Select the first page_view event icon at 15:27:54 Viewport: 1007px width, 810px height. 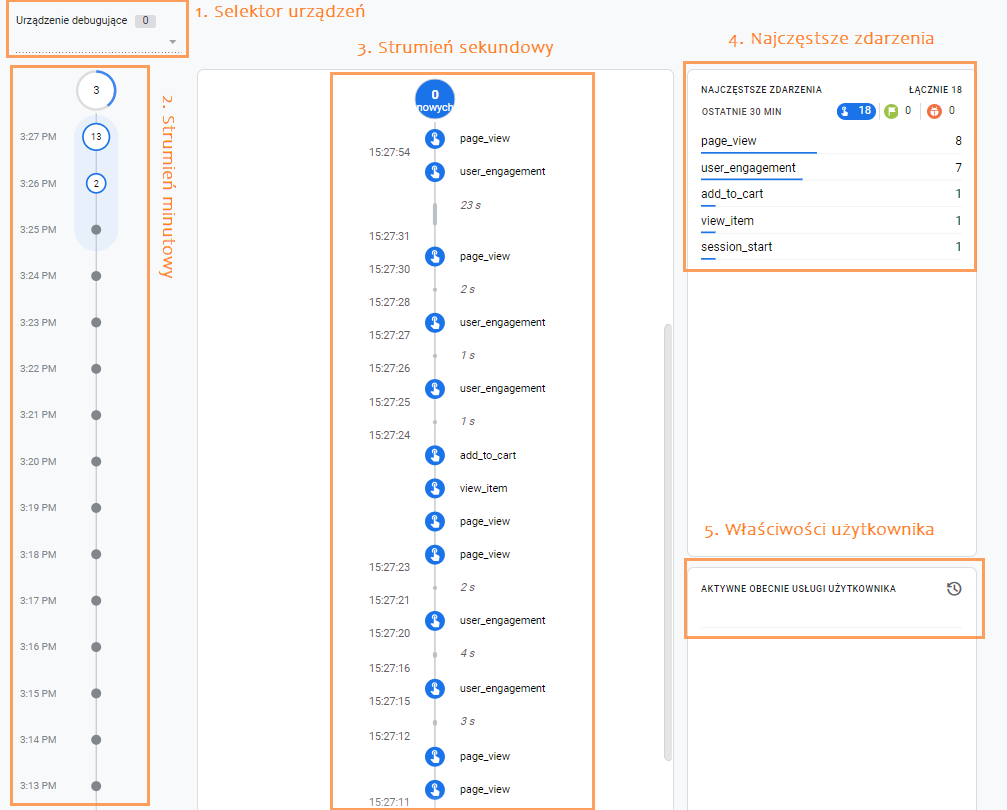pos(435,139)
